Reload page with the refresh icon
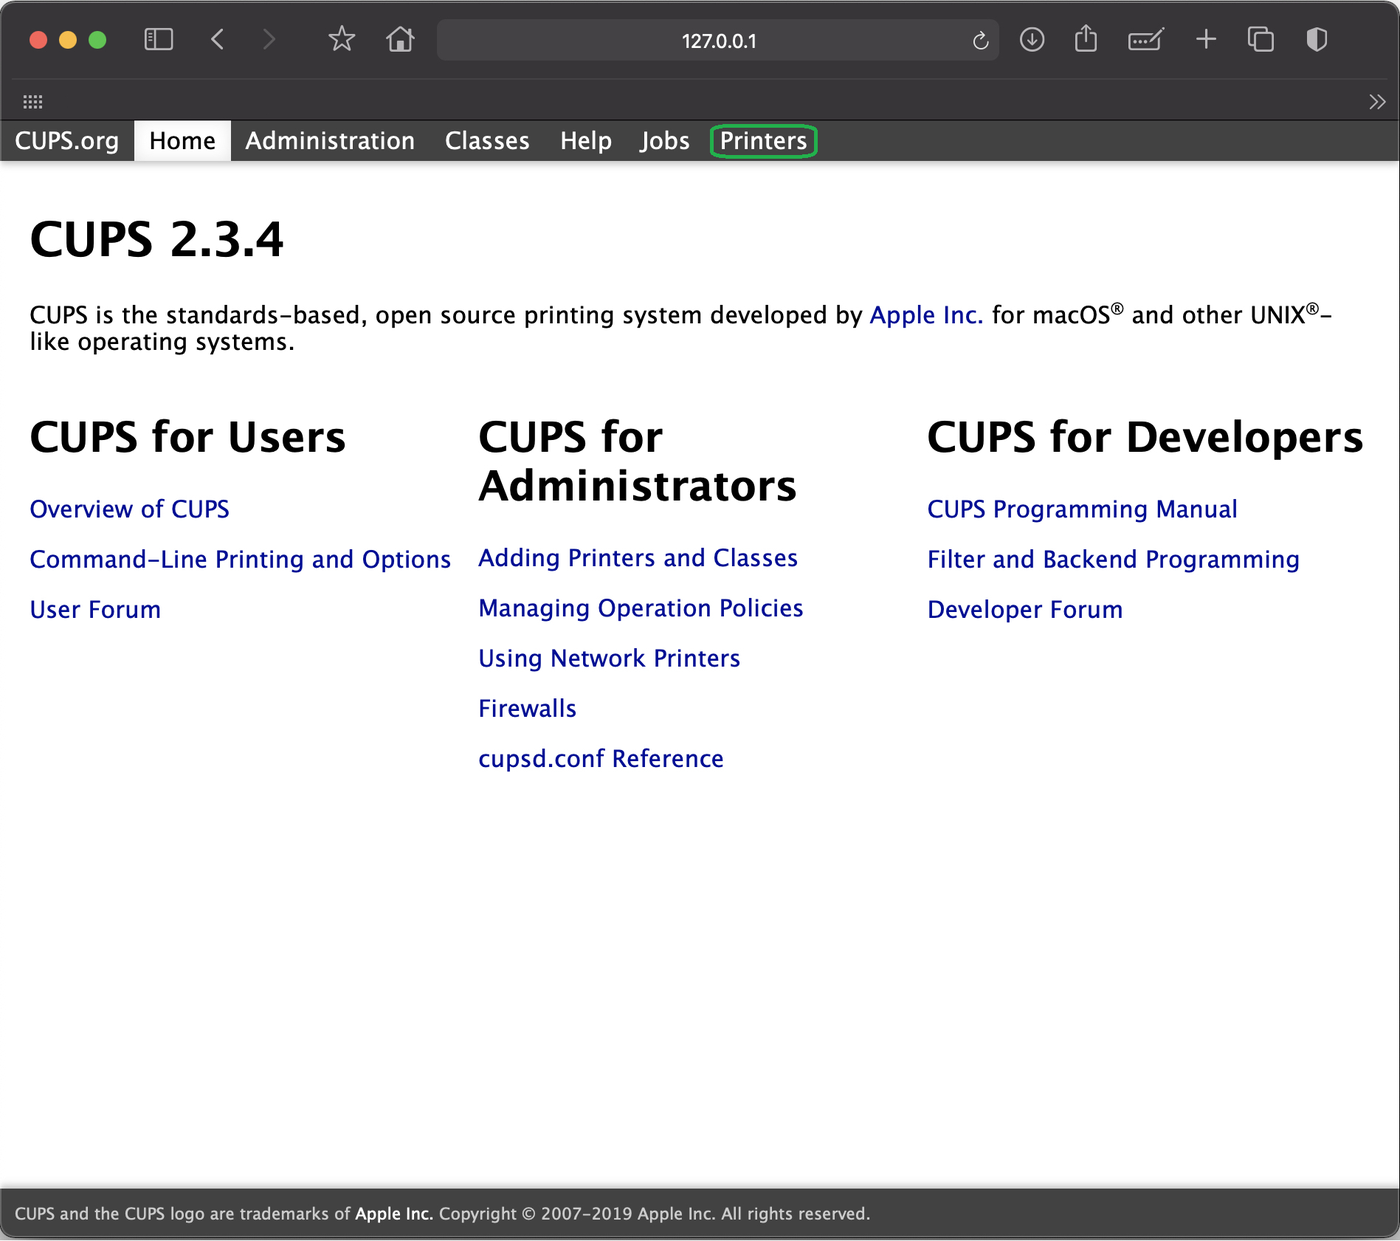The width and height of the screenshot is (1400, 1241). click(x=980, y=41)
